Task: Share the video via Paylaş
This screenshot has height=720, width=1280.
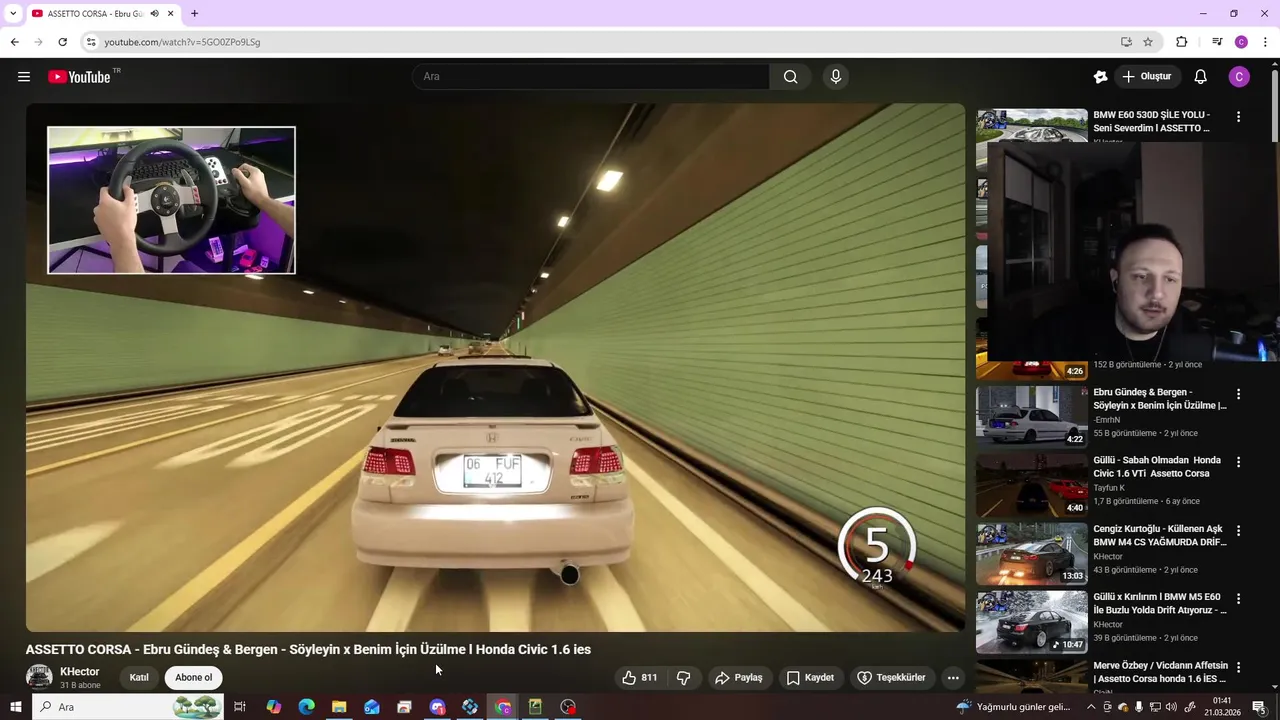Action: tap(738, 678)
